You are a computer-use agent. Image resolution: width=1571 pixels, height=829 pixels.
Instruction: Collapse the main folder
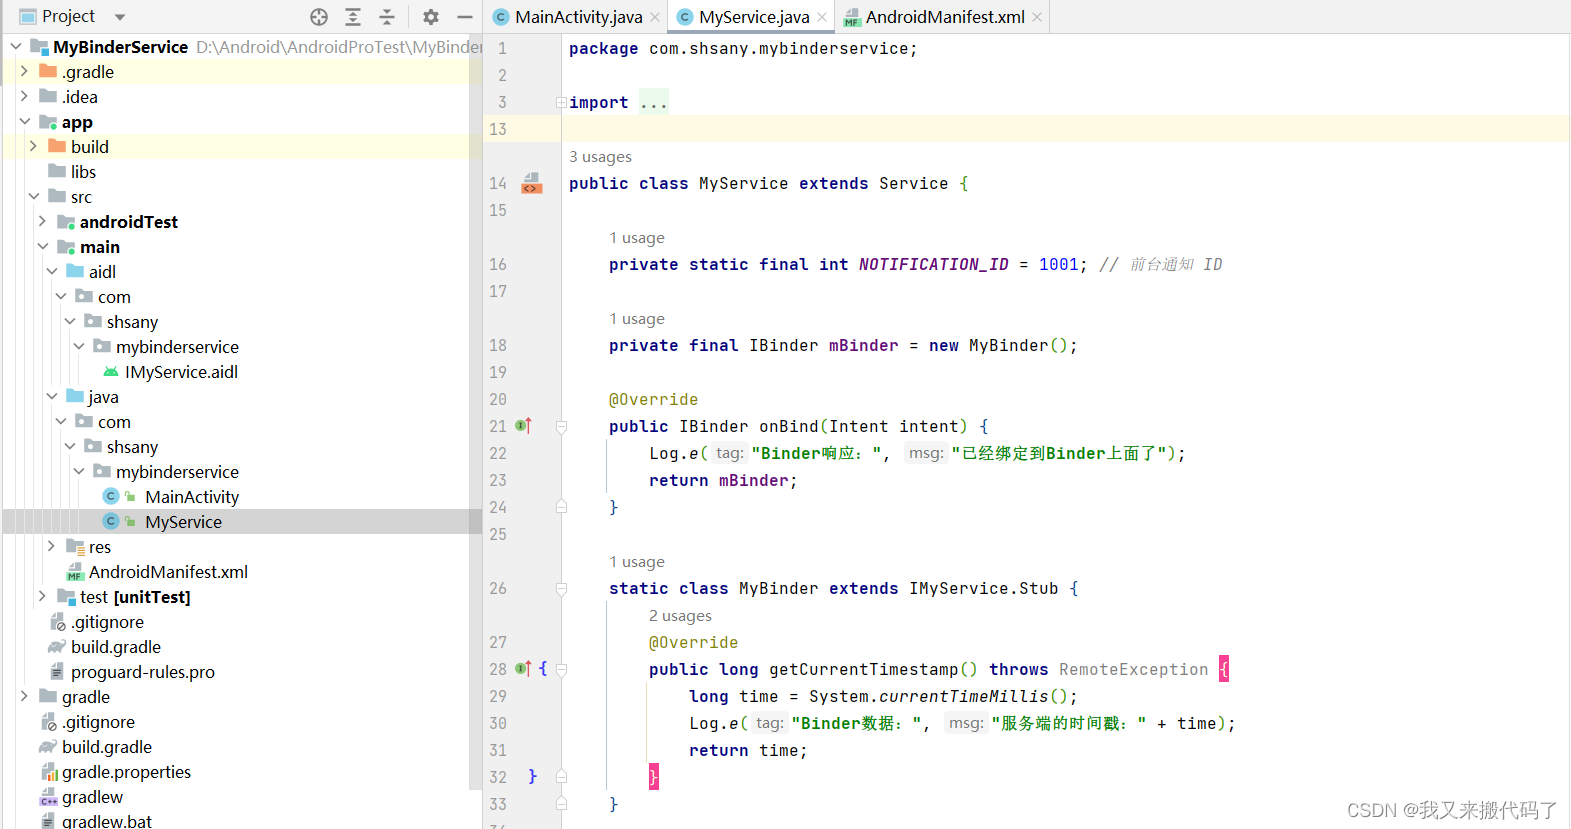pos(42,246)
